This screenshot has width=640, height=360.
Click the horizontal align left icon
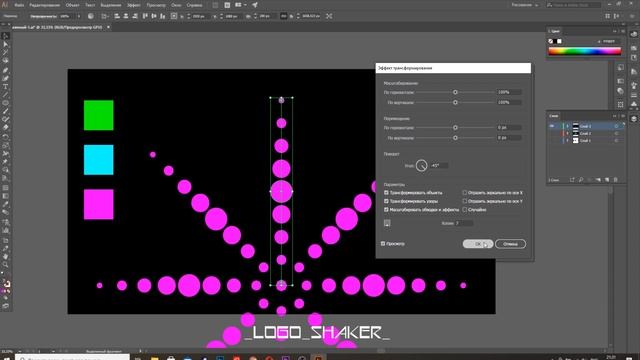click(117, 16)
